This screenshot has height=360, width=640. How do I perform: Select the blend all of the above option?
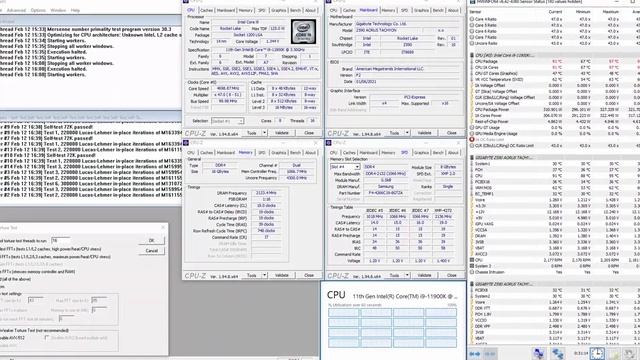(x=15, y=279)
